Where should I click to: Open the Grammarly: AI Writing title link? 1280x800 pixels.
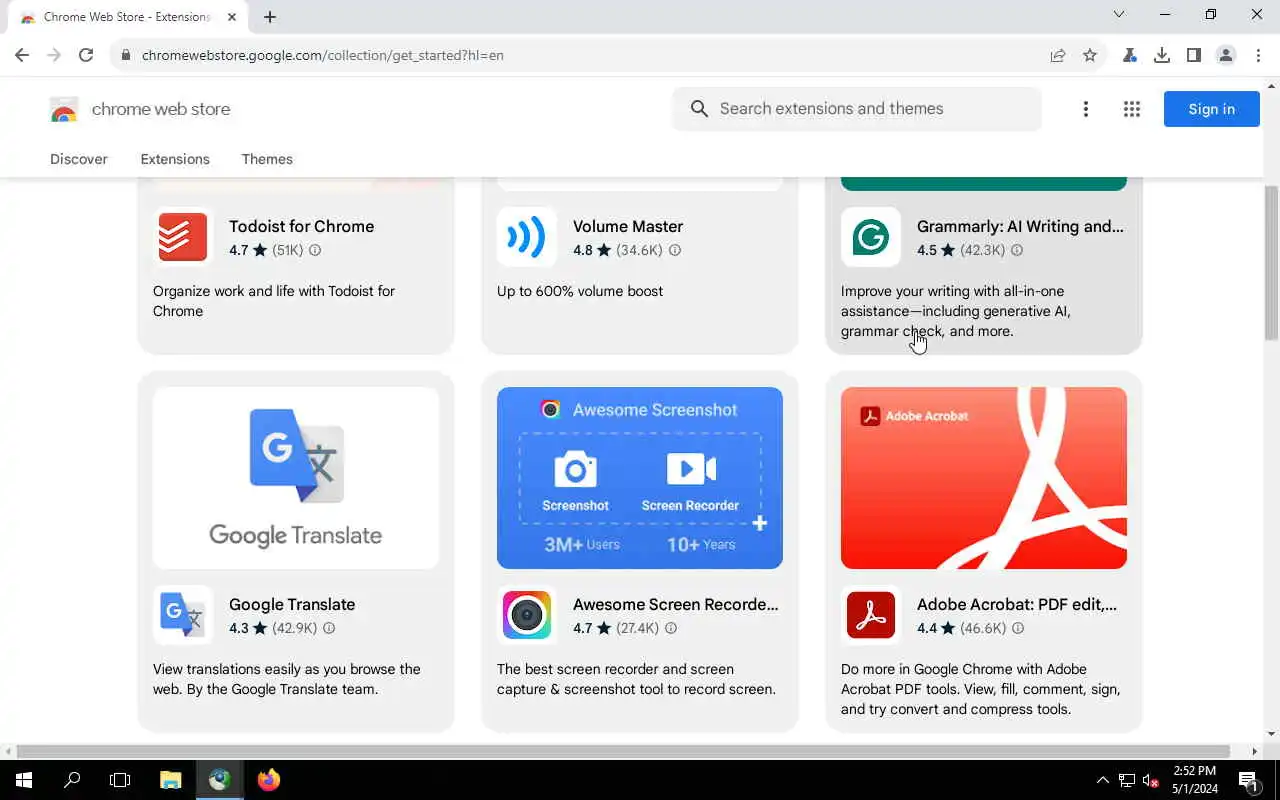coord(1020,226)
